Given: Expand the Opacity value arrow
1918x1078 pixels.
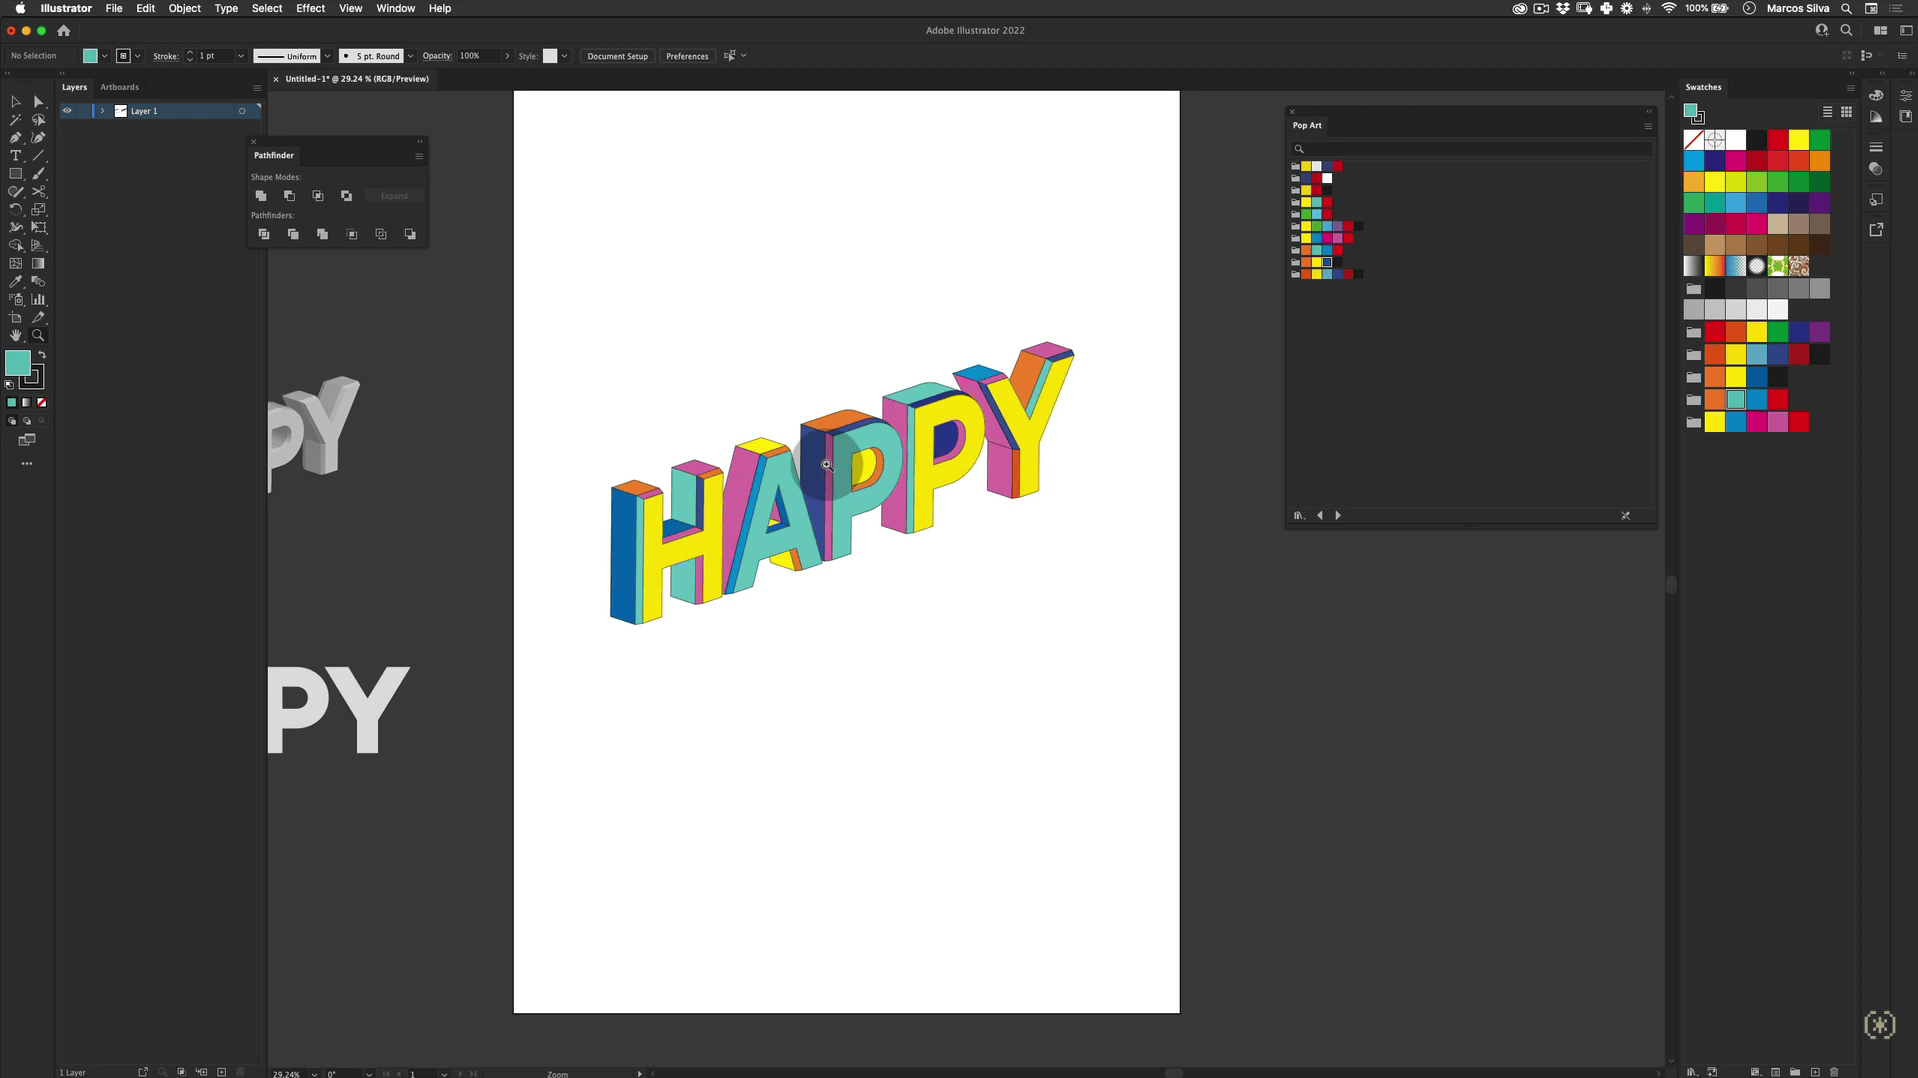Looking at the screenshot, I should 507,56.
